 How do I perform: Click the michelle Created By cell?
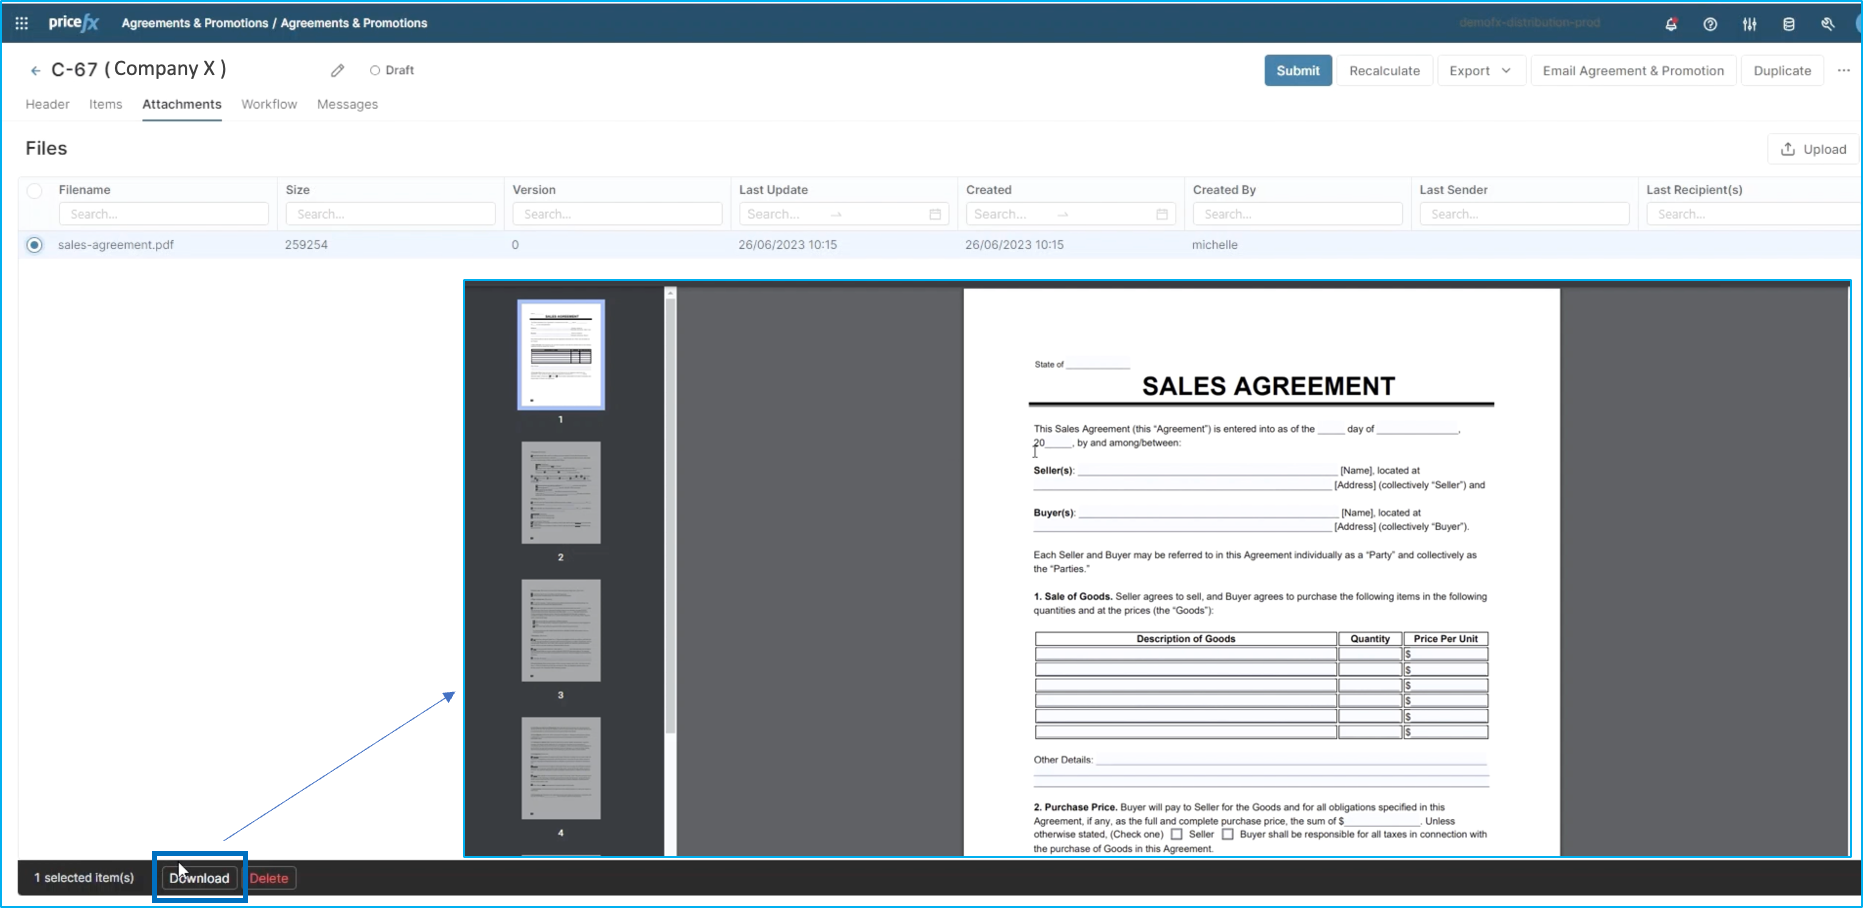tap(1215, 245)
